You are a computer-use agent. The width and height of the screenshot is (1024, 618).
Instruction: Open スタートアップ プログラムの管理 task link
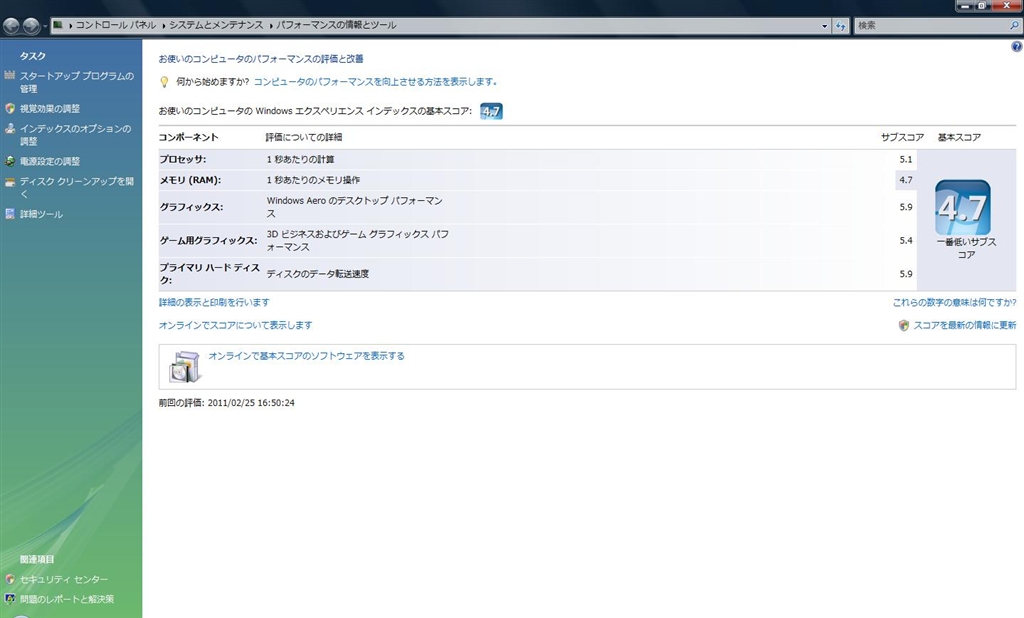76,82
